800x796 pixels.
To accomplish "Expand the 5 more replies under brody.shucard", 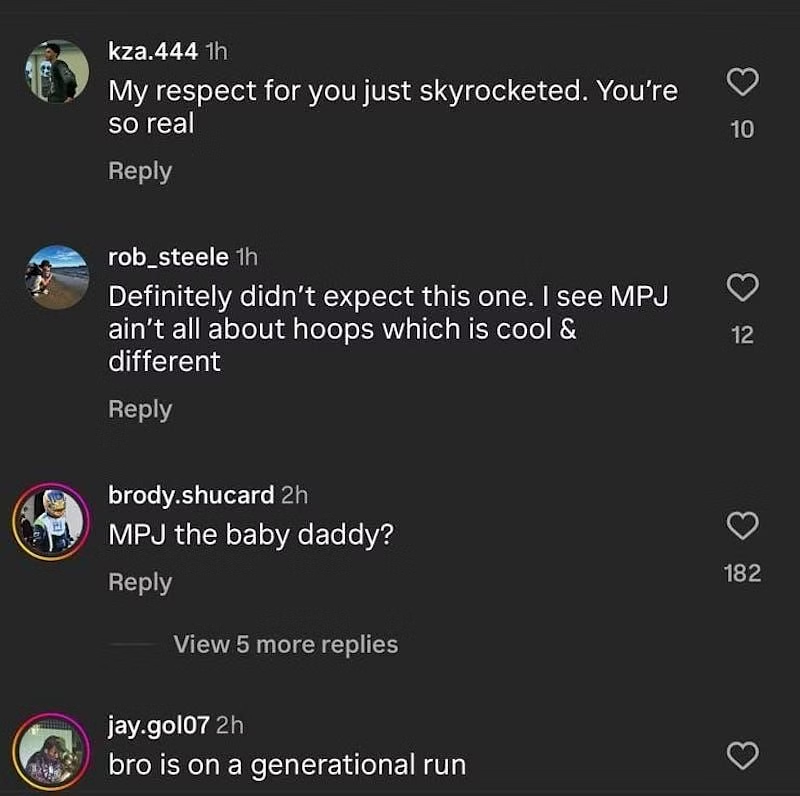I will pyautogui.click(x=288, y=644).
